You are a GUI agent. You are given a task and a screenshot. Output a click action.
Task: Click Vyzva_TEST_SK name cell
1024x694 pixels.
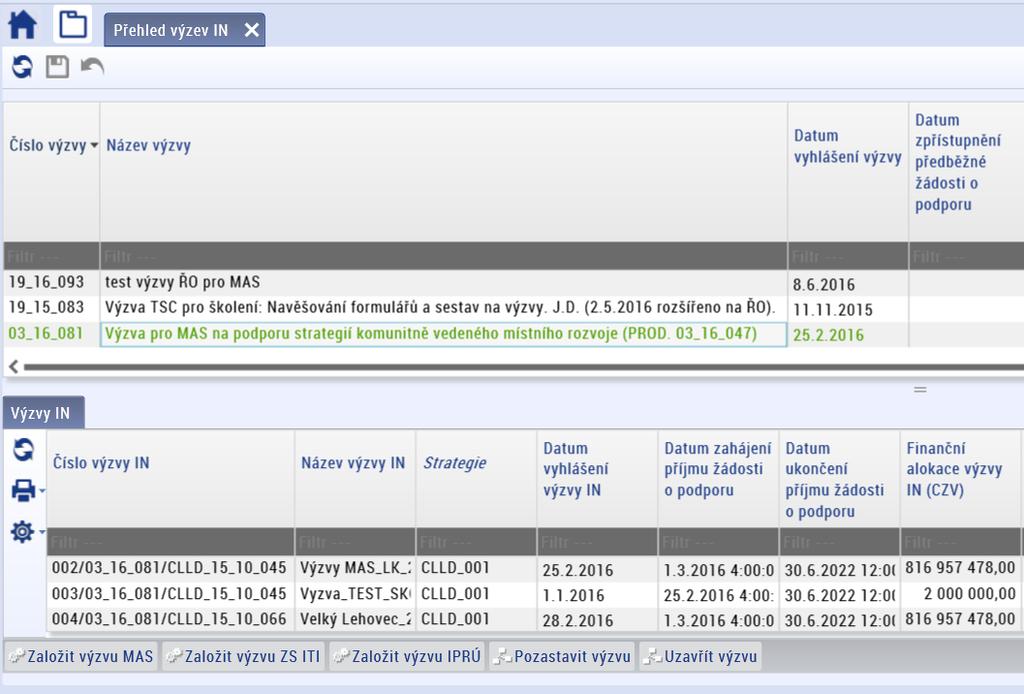(355, 594)
